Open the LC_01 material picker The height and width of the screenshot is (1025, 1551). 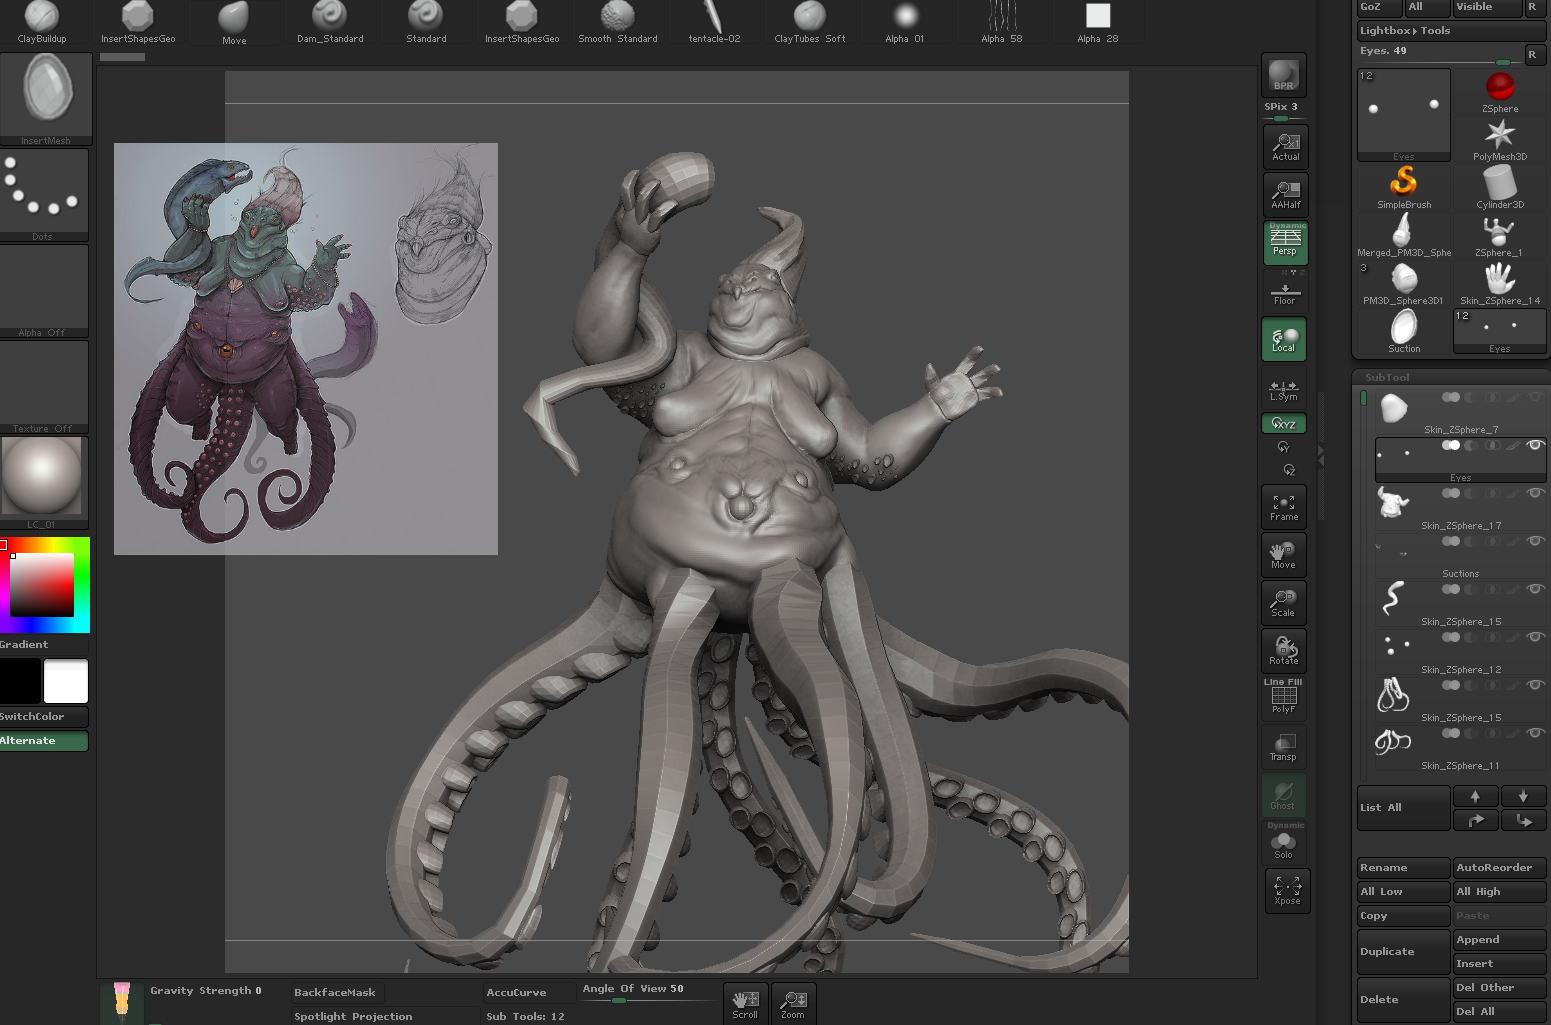tap(44, 483)
